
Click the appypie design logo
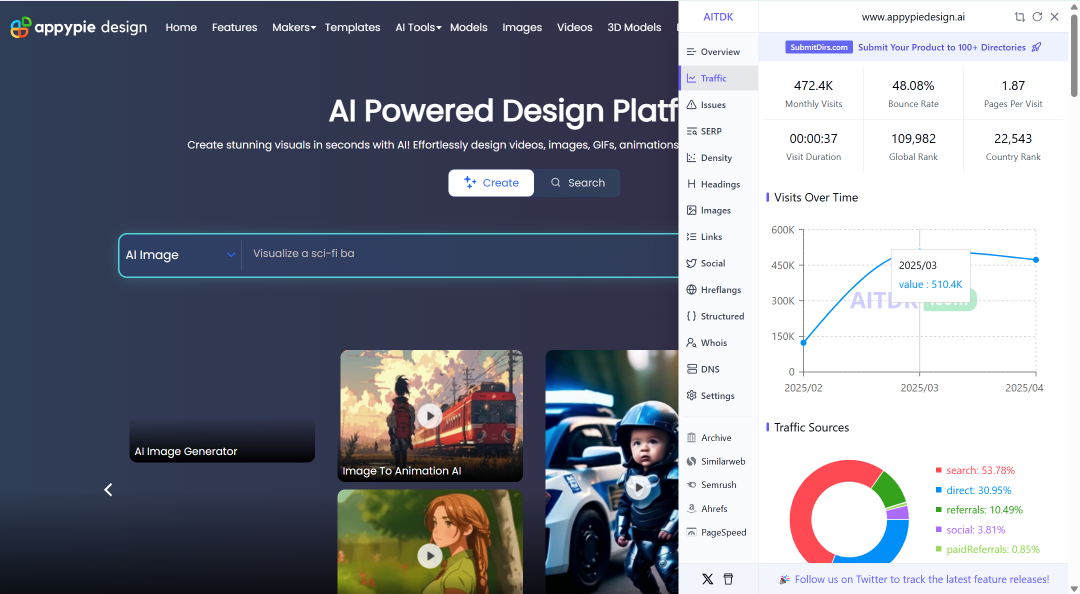pos(79,27)
